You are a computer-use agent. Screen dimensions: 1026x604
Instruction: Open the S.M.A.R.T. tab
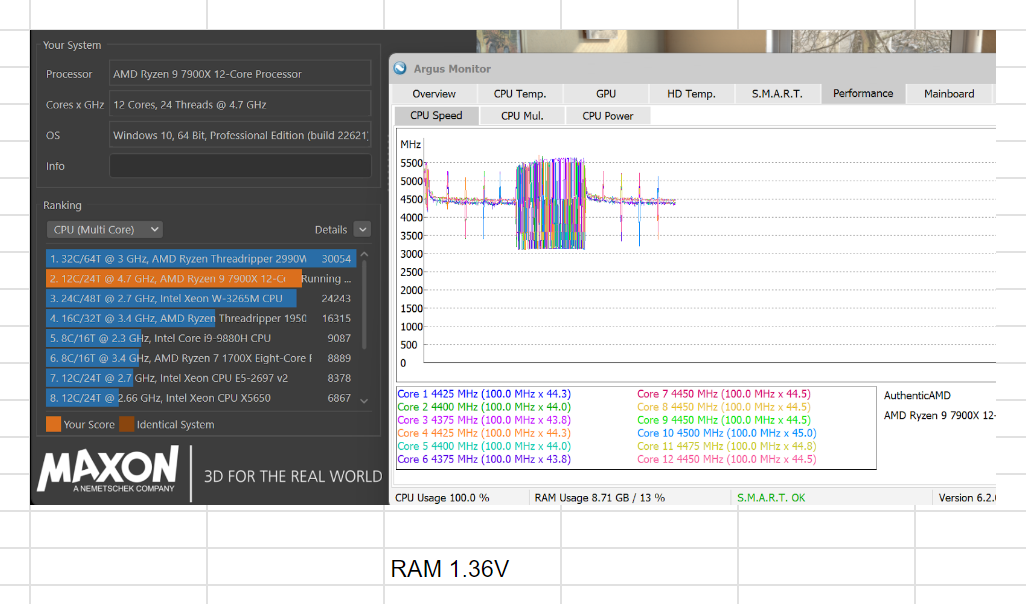pos(777,94)
